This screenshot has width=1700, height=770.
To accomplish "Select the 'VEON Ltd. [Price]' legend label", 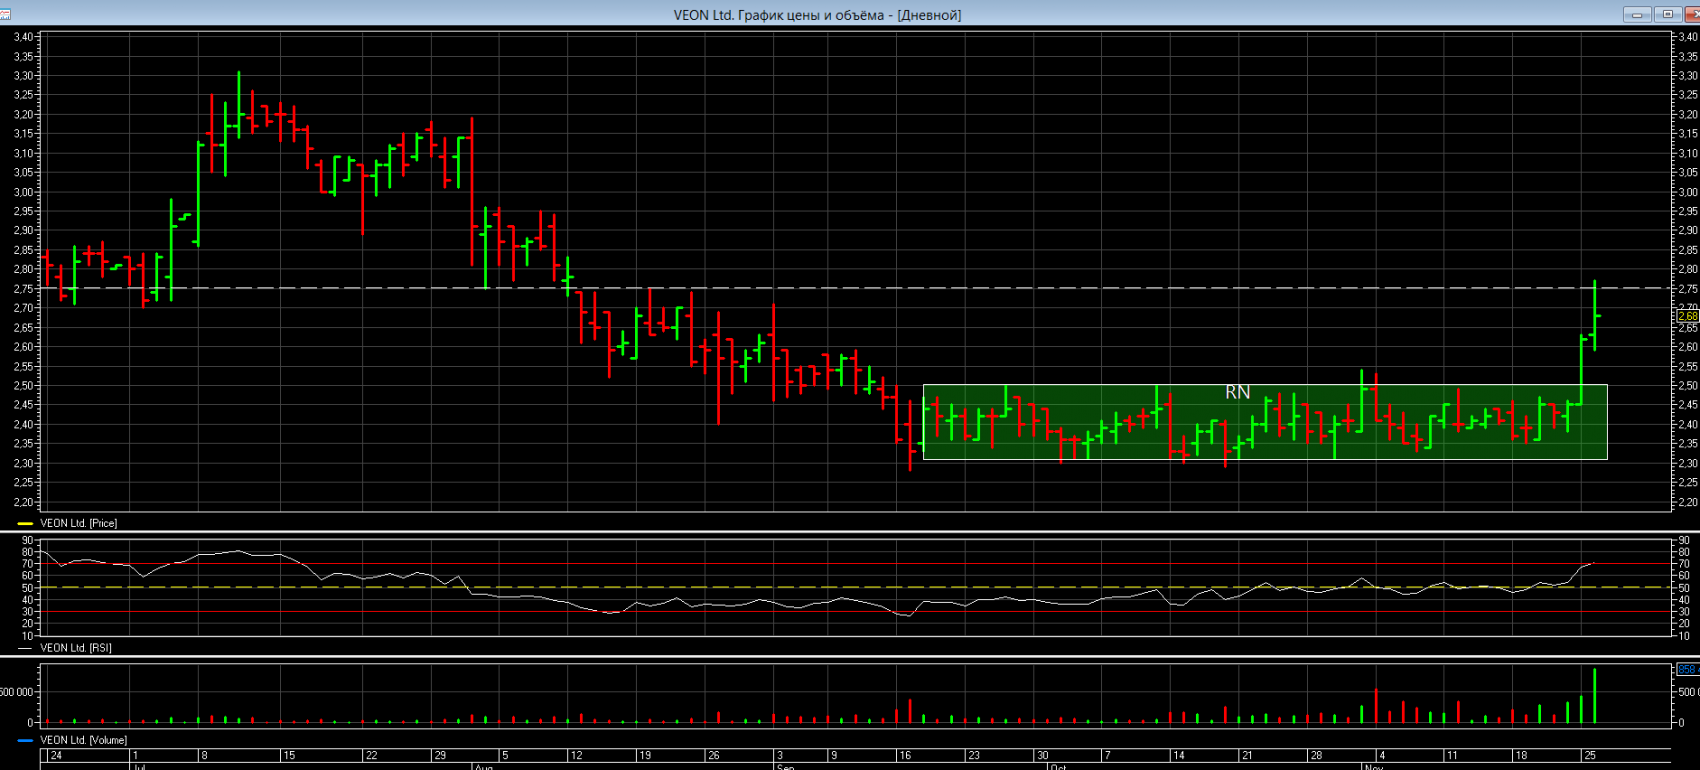I will 78,523.
